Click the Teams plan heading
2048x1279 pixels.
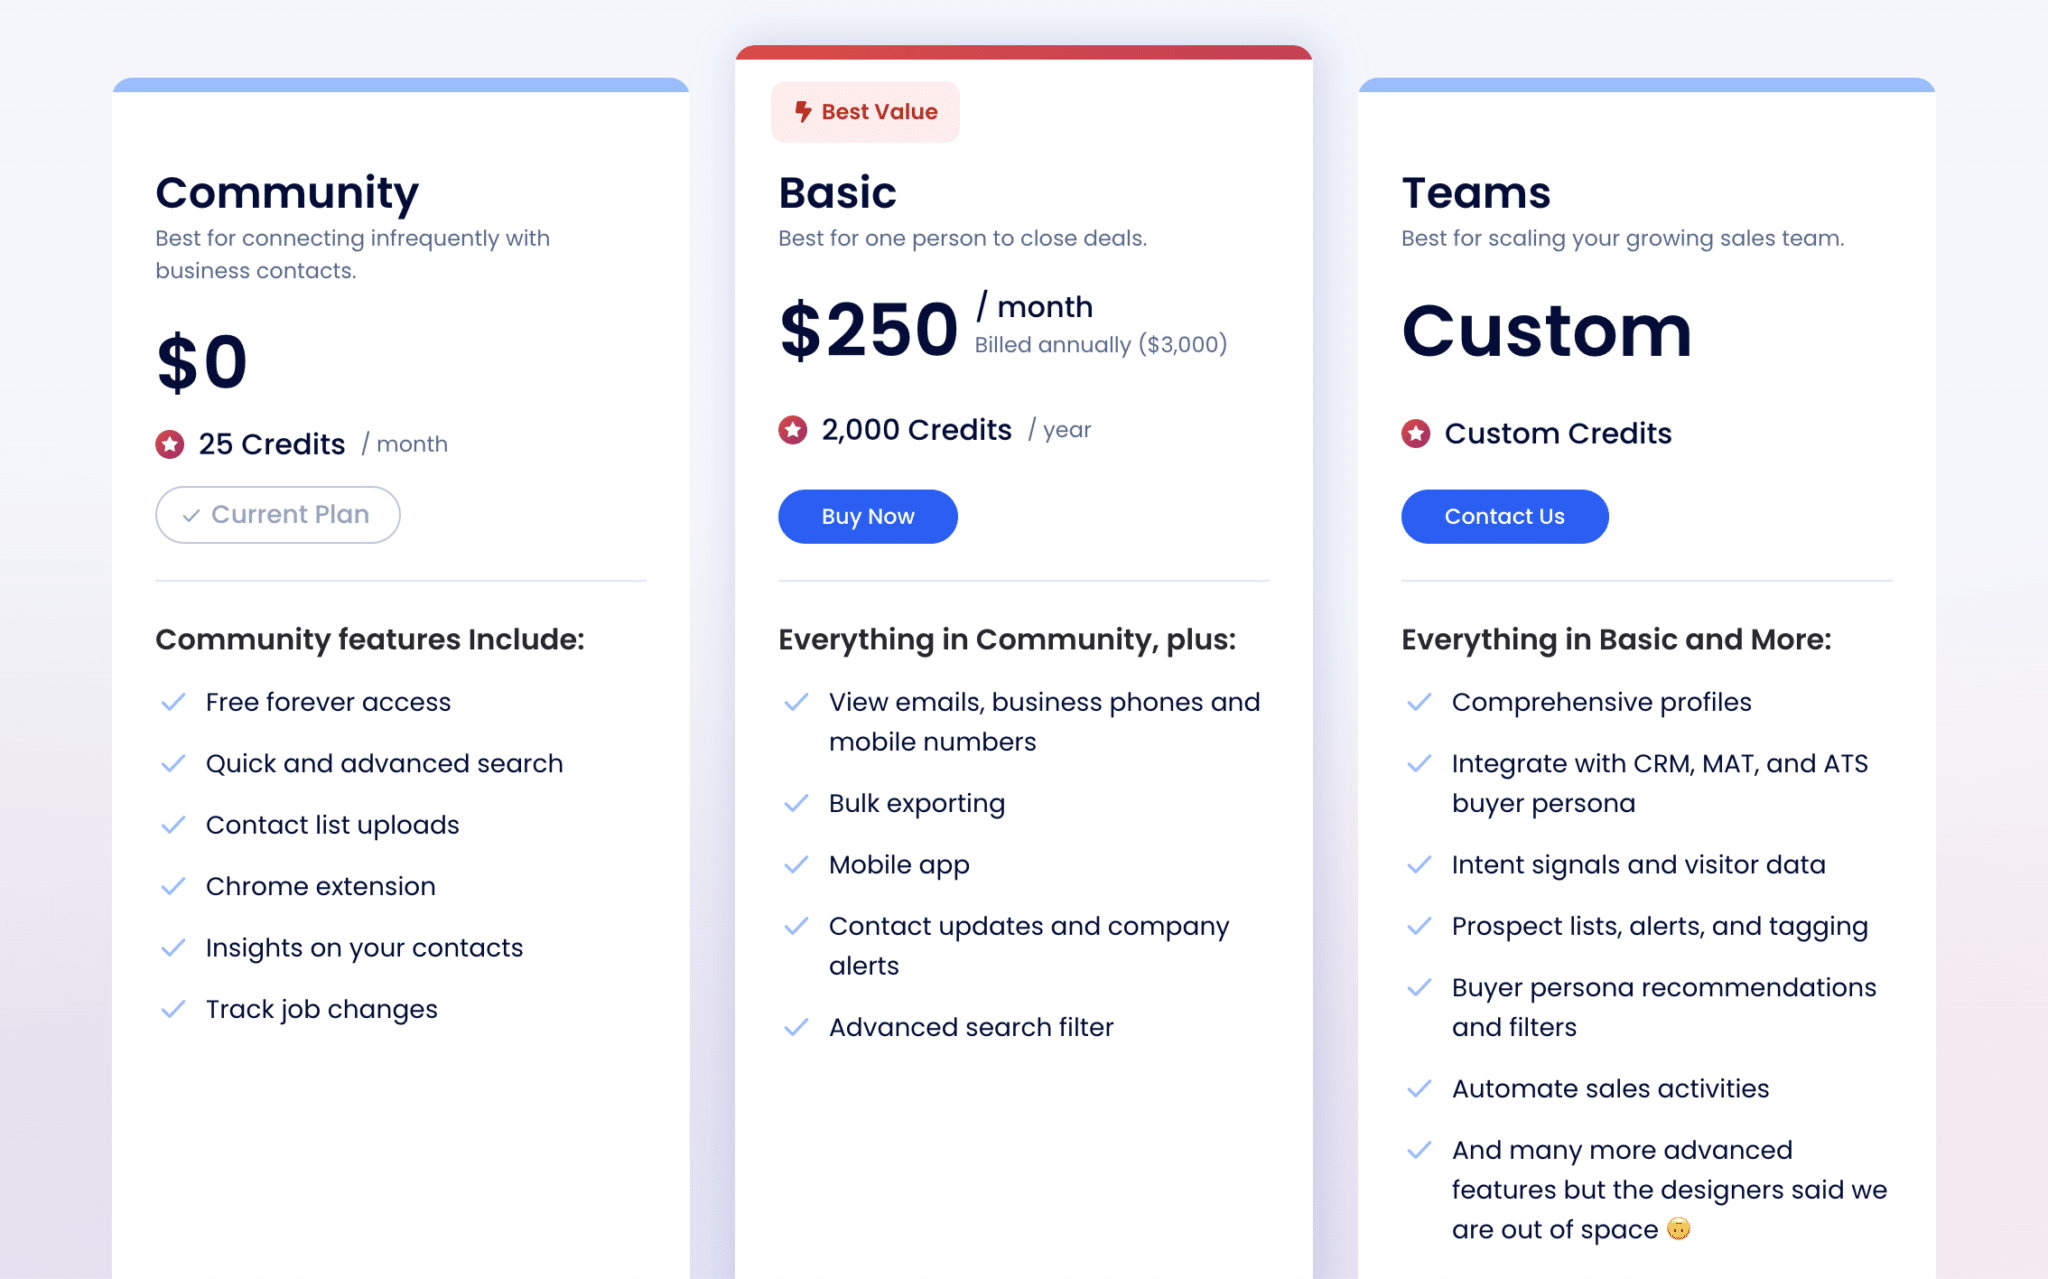tap(1476, 192)
